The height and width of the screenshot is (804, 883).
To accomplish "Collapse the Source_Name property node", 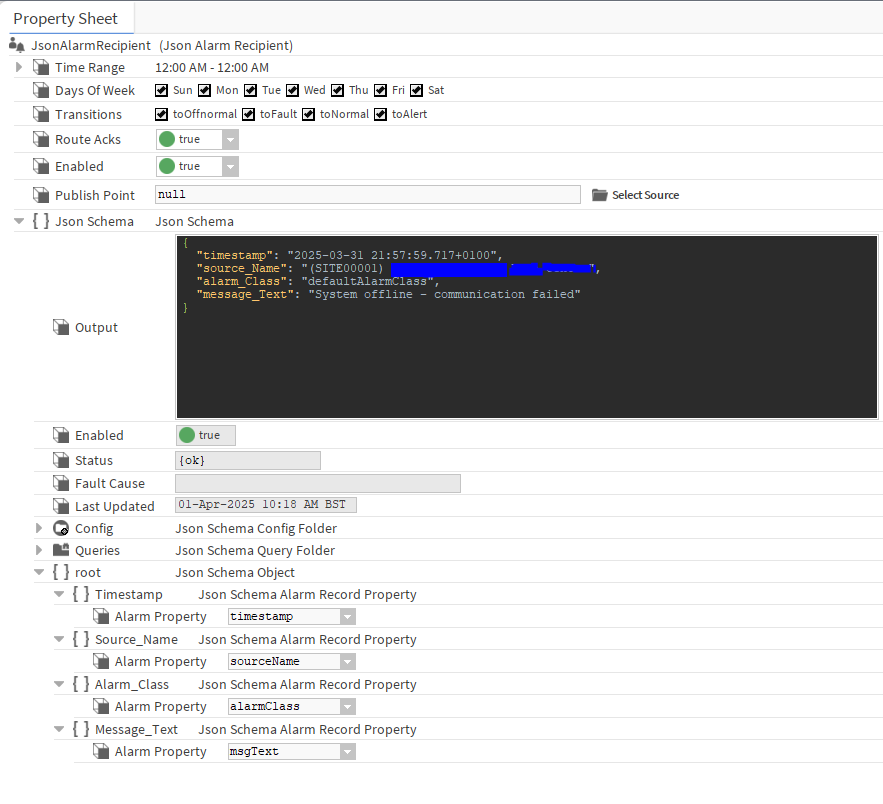I will 59,639.
